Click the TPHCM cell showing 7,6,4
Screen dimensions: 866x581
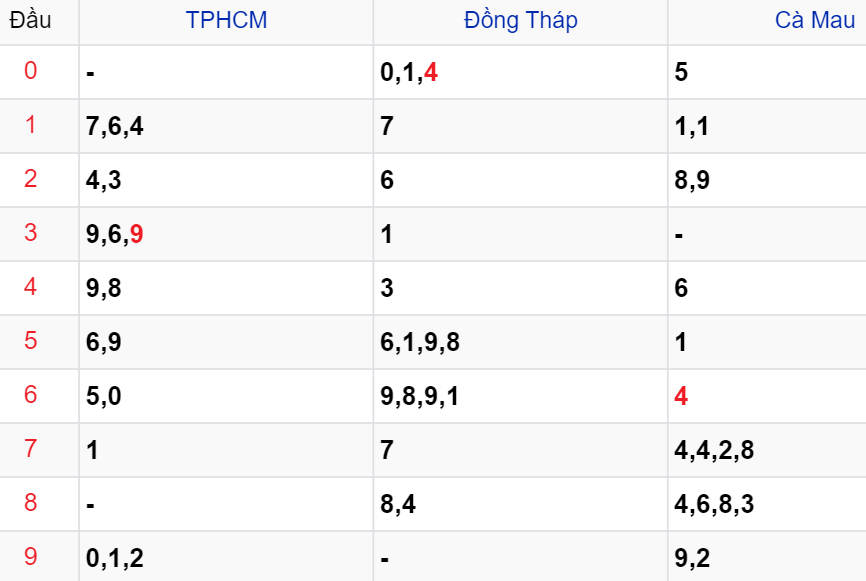(x=115, y=126)
